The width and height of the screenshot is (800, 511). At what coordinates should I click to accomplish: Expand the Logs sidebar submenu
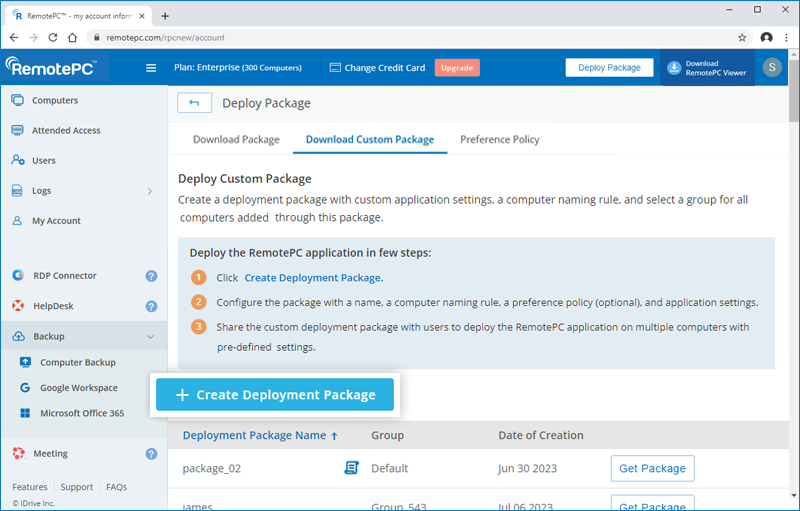(150, 191)
